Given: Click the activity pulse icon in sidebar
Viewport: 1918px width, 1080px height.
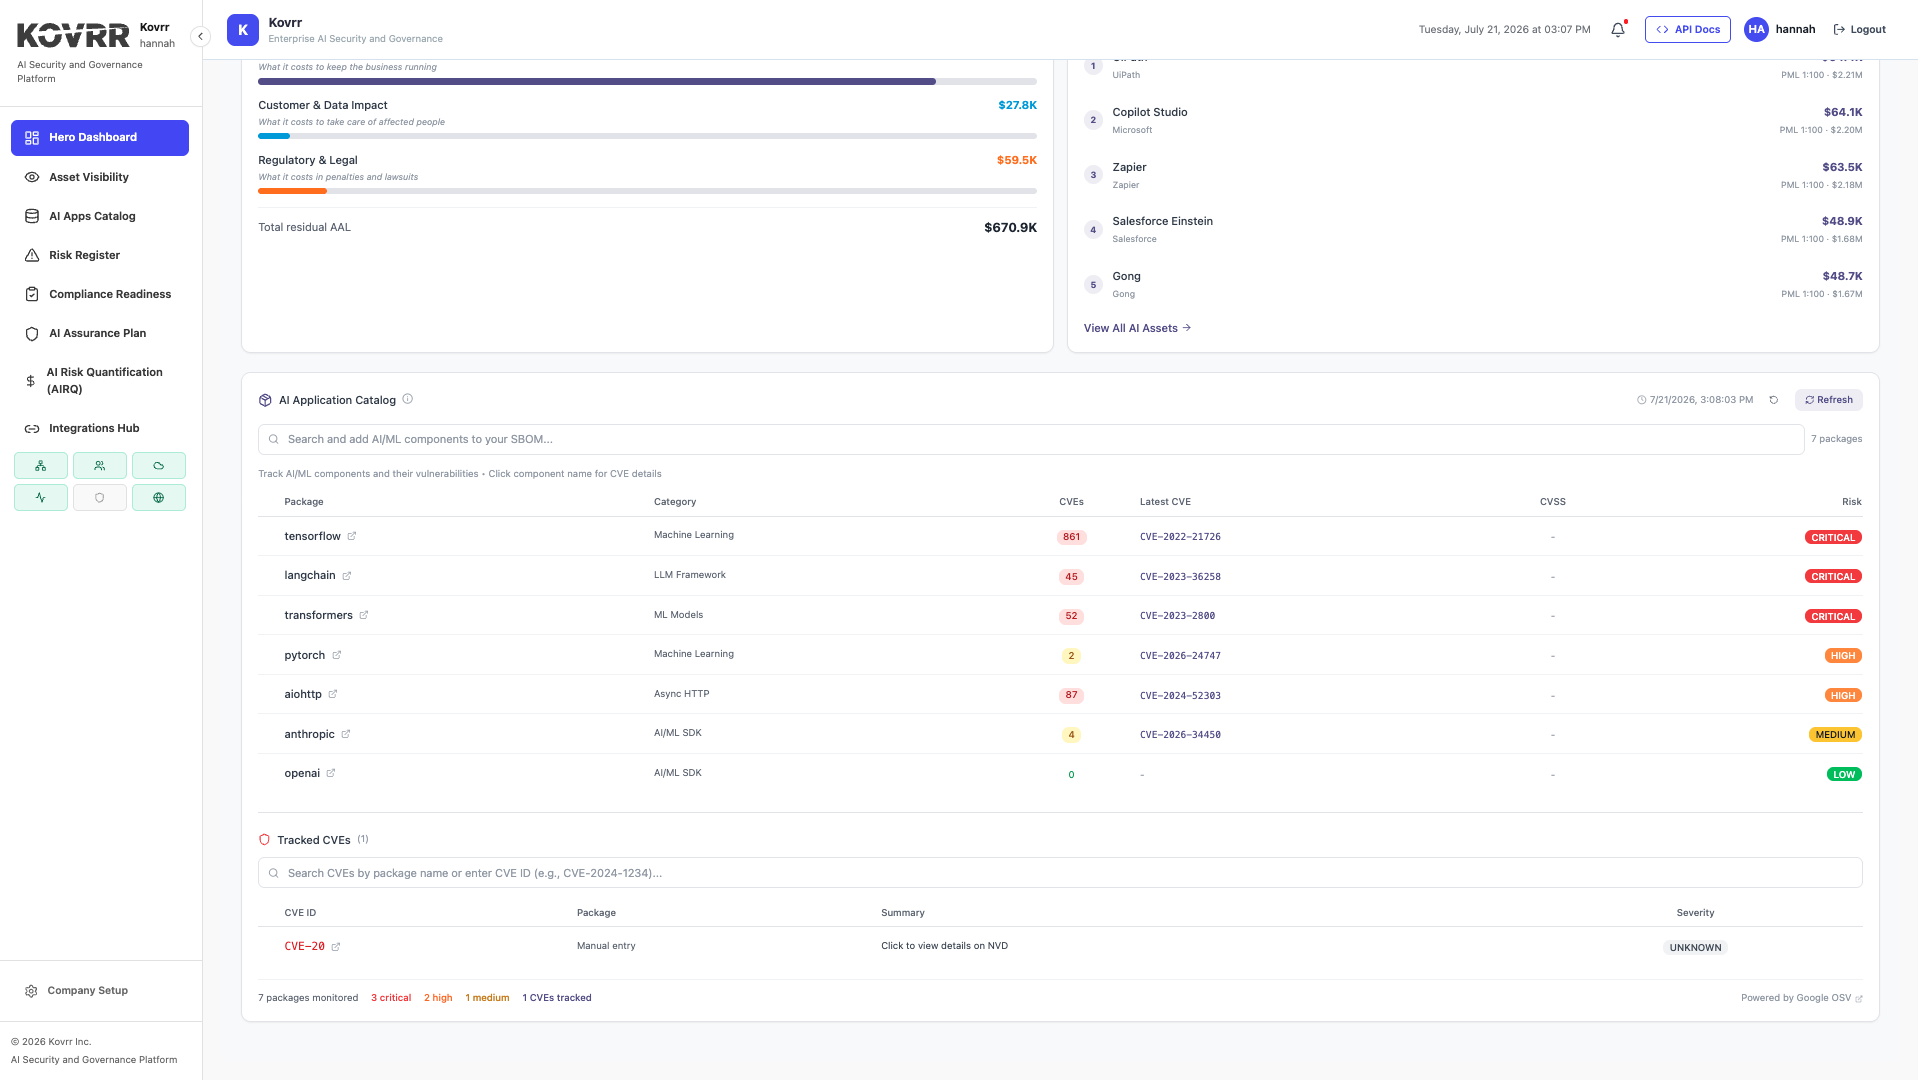Looking at the screenshot, I should [41, 498].
